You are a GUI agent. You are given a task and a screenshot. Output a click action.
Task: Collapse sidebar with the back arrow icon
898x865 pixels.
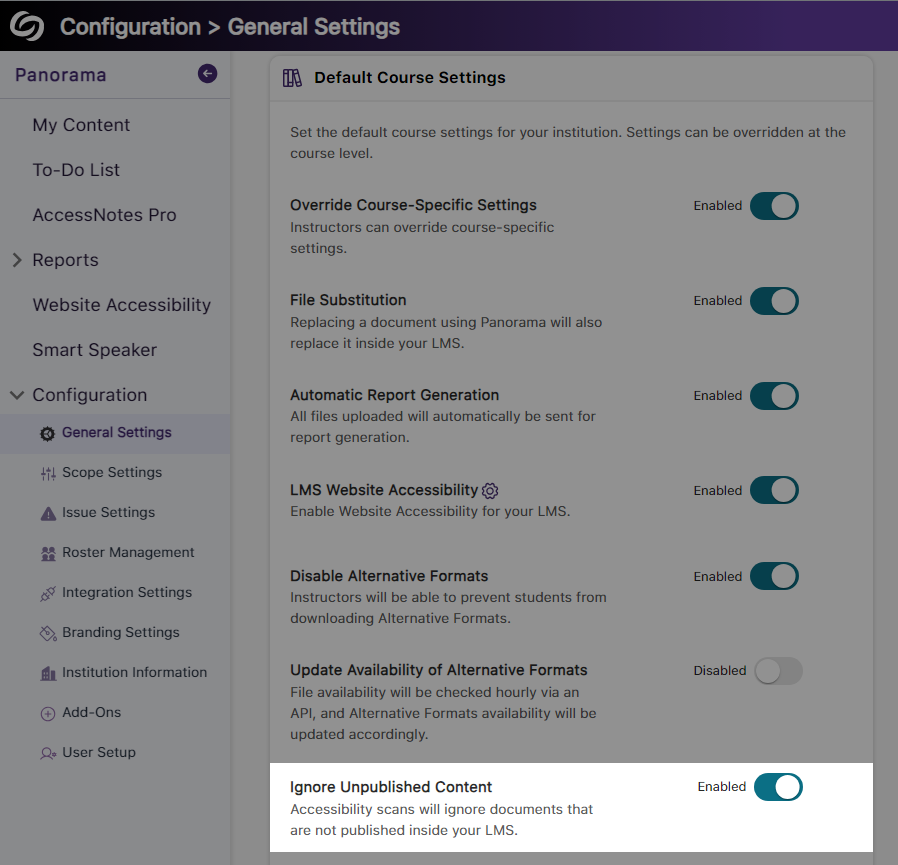pos(207,73)
